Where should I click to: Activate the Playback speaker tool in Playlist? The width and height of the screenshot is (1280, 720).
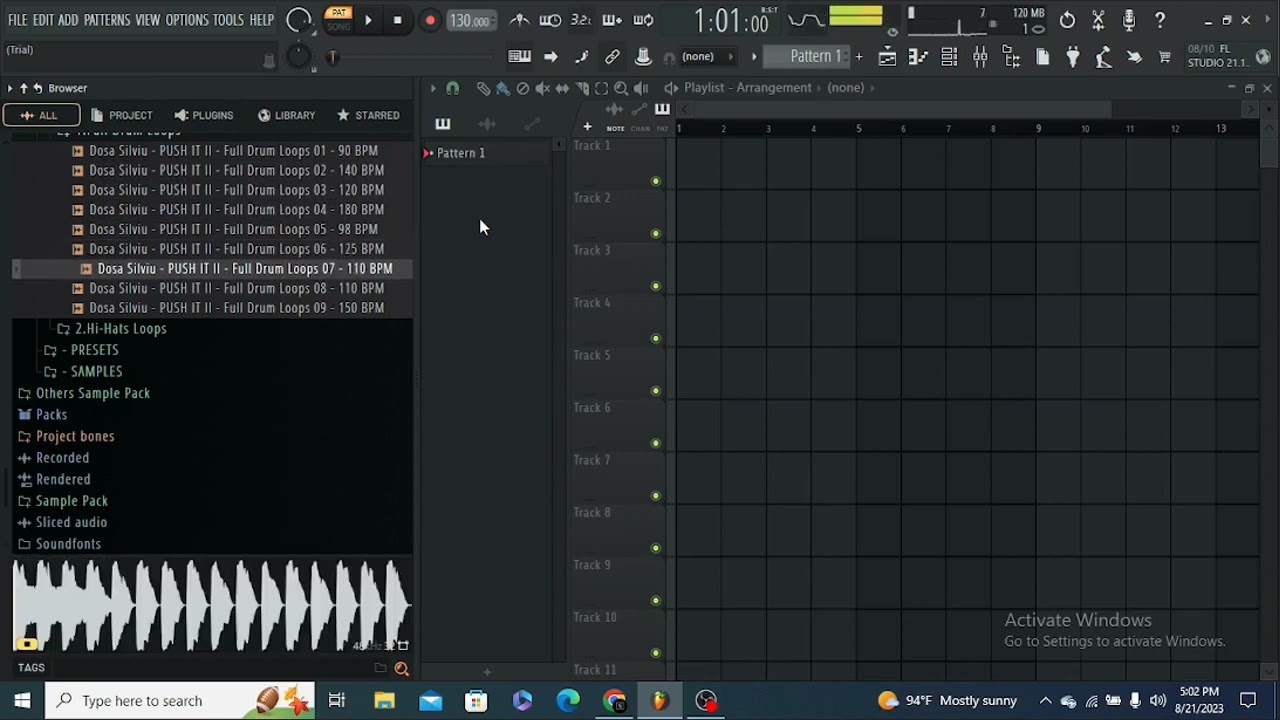(x=641, y=88)
